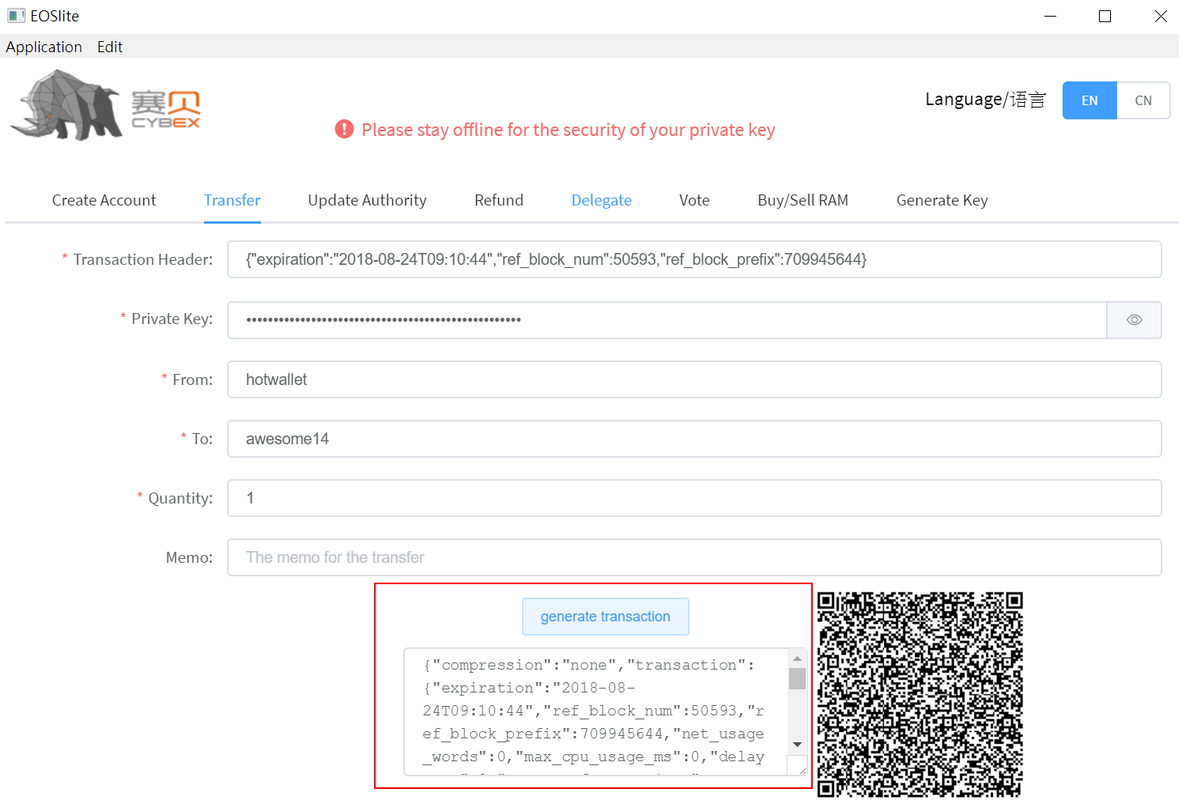Switch to the Delegate tab
The image size is (1179, 800).
tap(602, 200)
